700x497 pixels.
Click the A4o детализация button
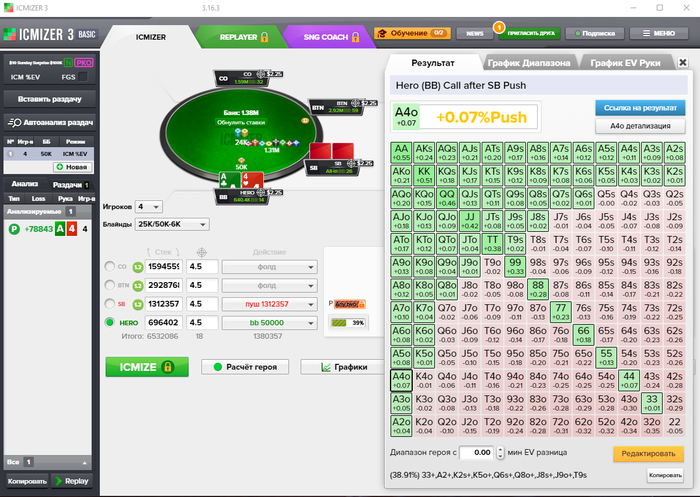(640, 126)
